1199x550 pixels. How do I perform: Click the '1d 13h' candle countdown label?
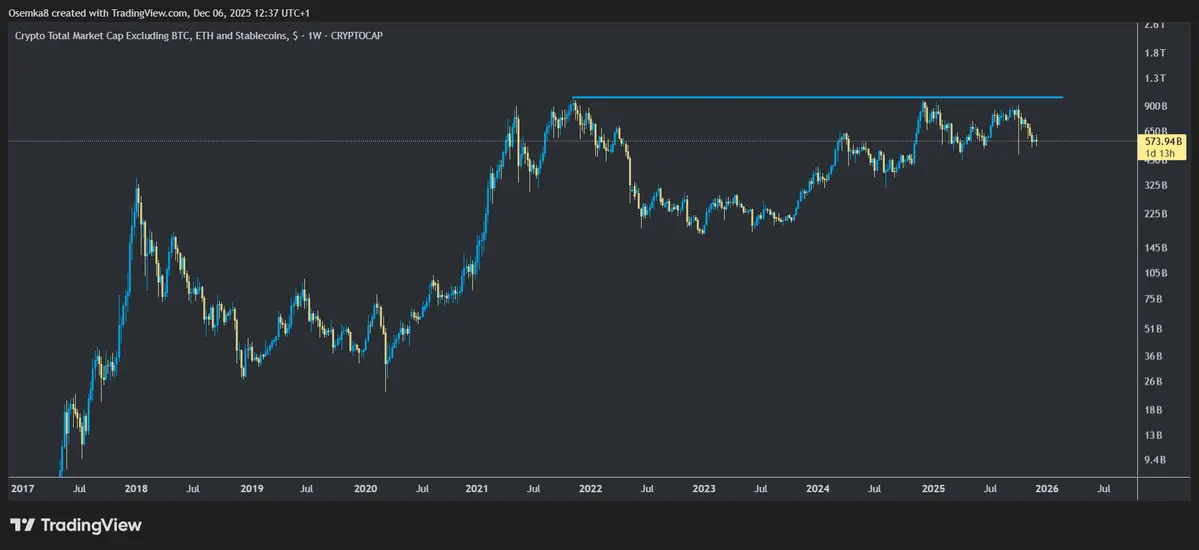[x=1160, y=154]
